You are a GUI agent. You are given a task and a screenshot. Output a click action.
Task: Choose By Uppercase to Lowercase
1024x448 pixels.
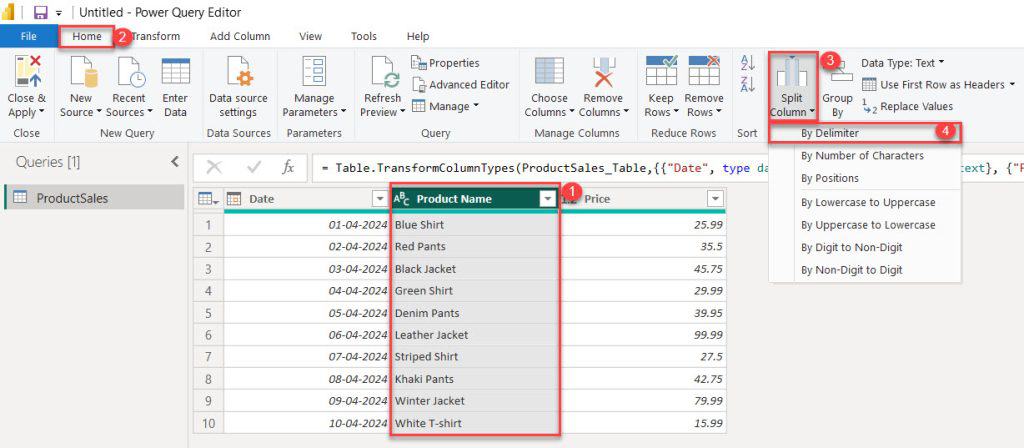pos(865,225)
